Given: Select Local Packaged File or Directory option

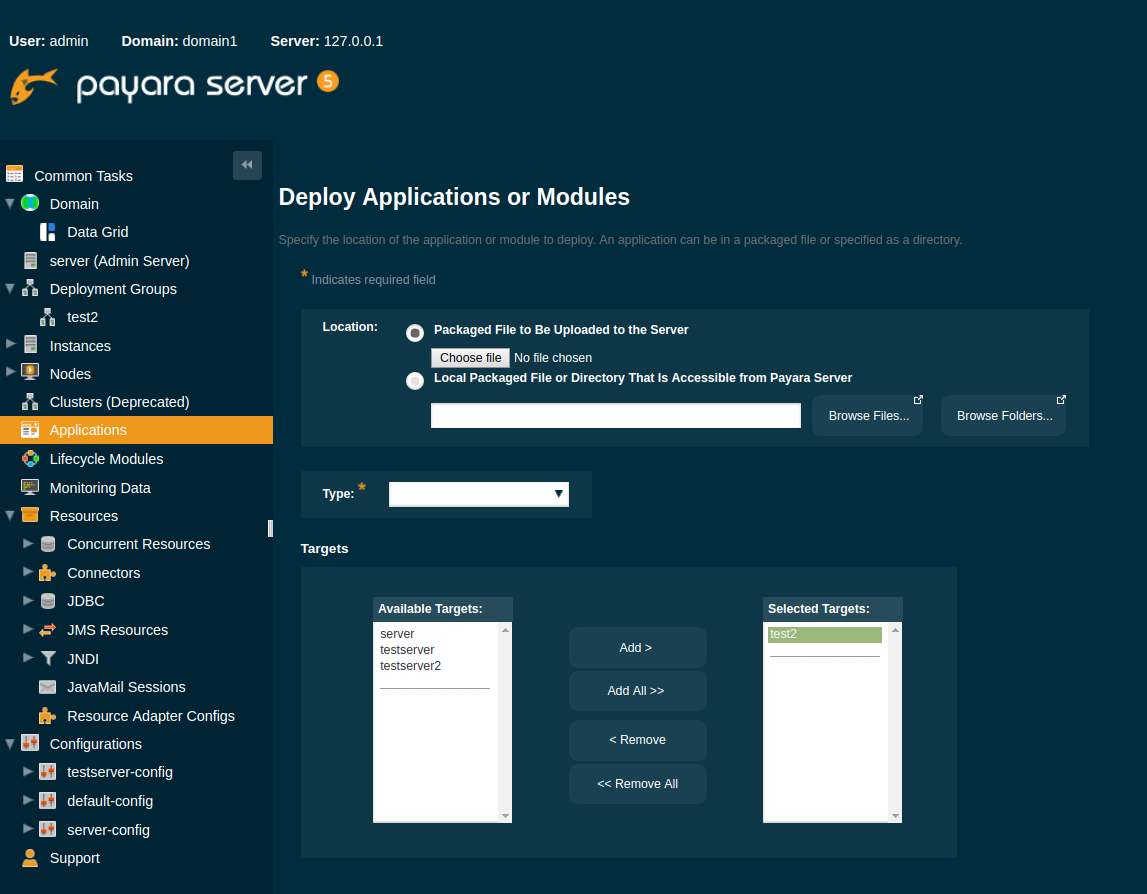Looking at the screenshot, I should (415, 380).
